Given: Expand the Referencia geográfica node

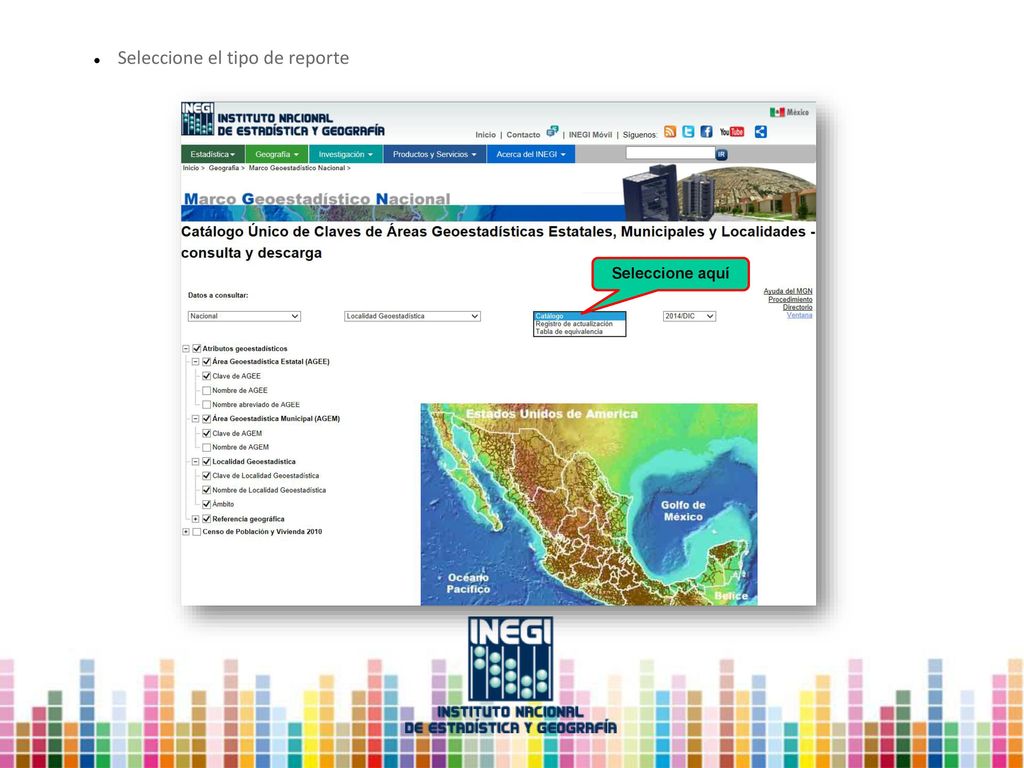Looking at the screenshot, I should [x=195, y=519].
